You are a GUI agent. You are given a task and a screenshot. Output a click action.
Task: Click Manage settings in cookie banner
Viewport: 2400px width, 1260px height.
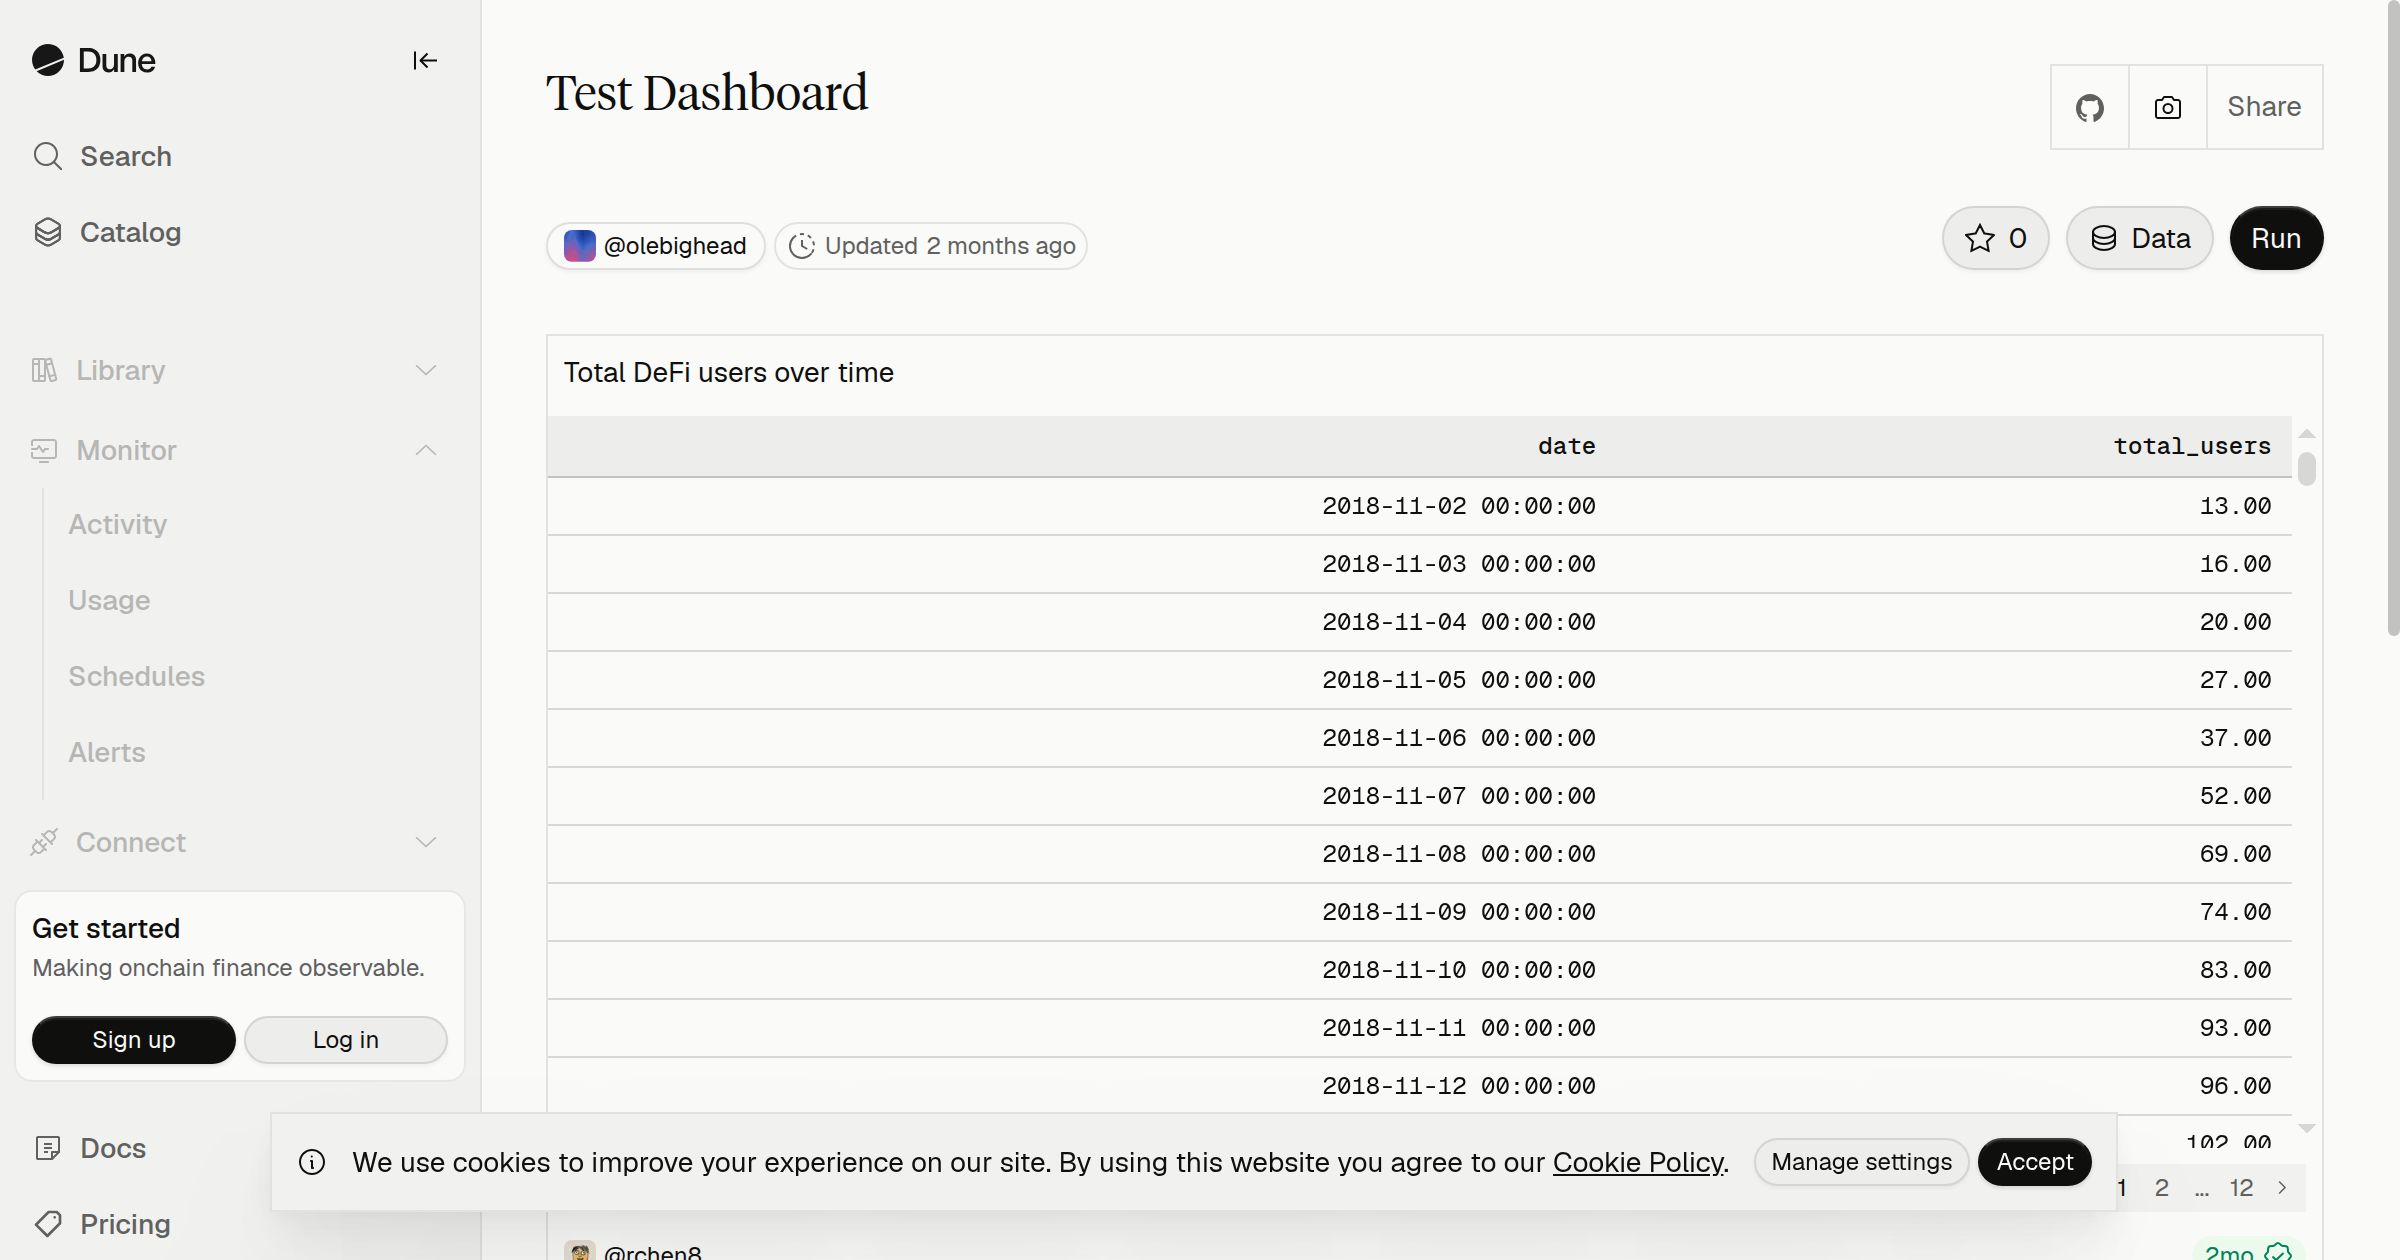coord(1862,1162)
